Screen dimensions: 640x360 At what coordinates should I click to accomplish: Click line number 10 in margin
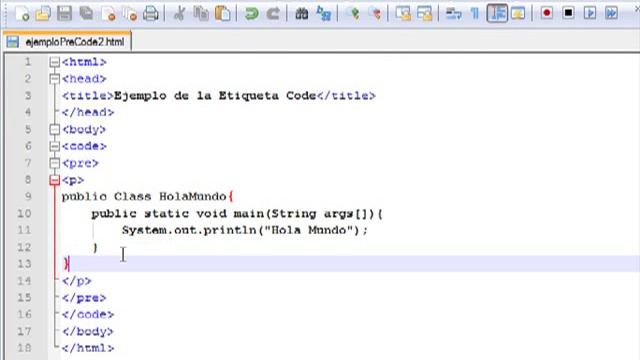pos(24,213)
